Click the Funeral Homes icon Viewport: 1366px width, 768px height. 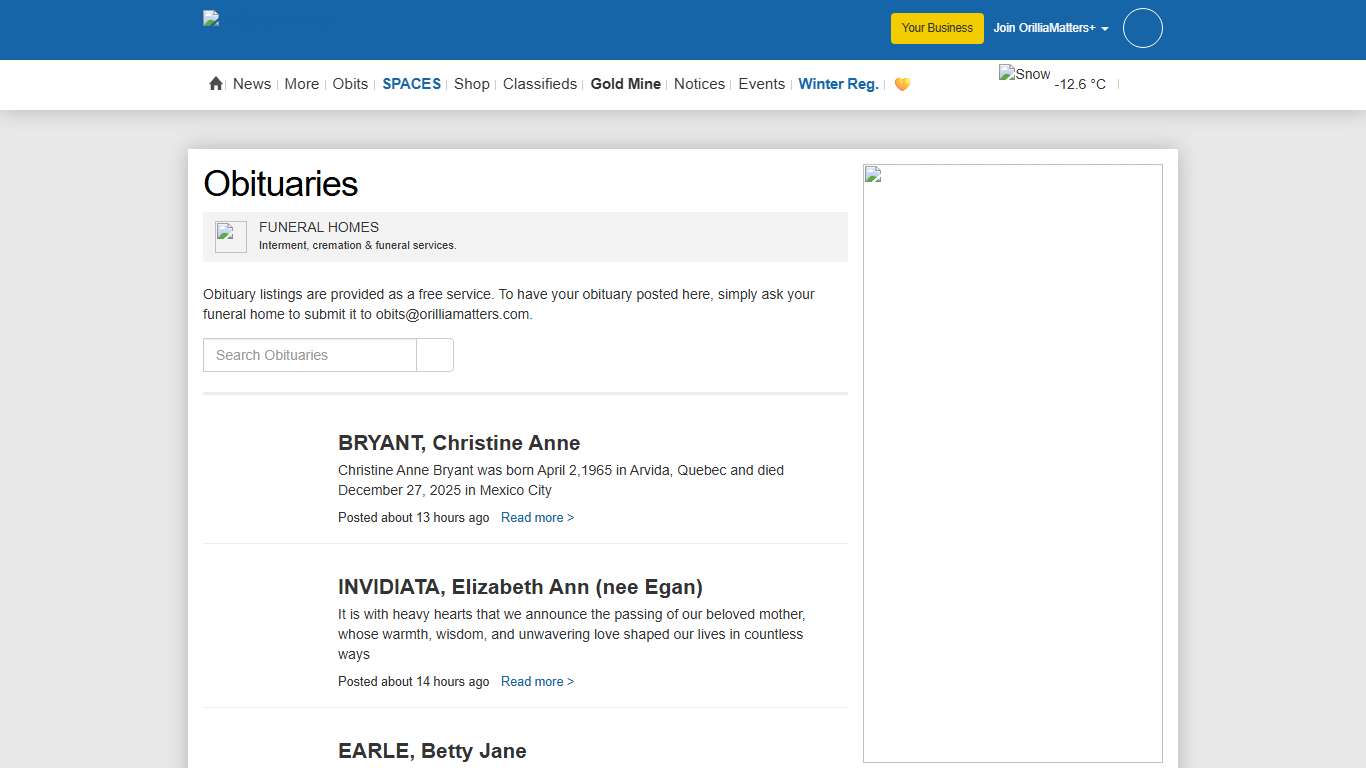[231, 237]
